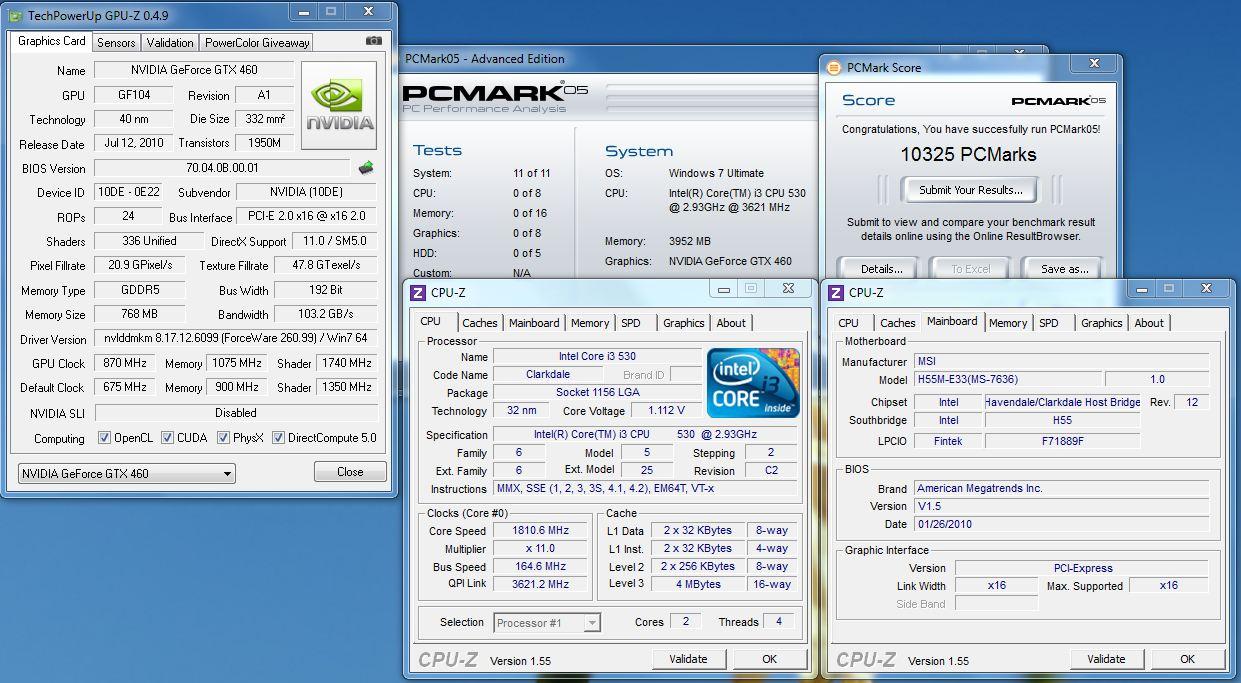
Task: Open the NVIDIA GeForce GTX 460 dropdown
Action: tap(127, 473)
